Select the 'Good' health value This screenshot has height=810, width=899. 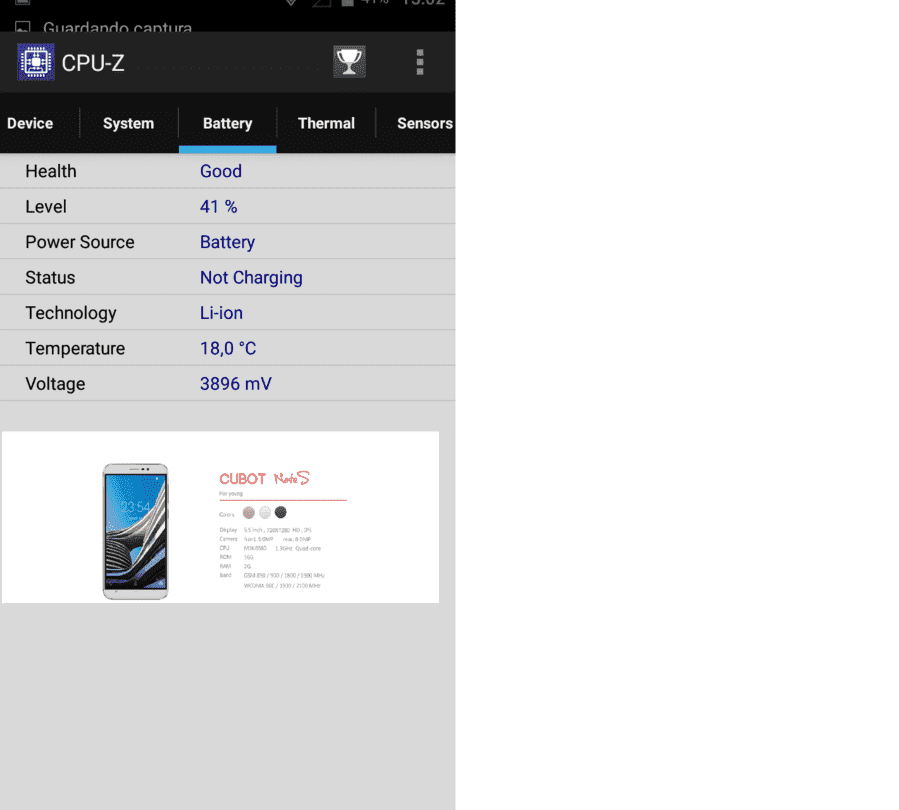coord(221,171)
